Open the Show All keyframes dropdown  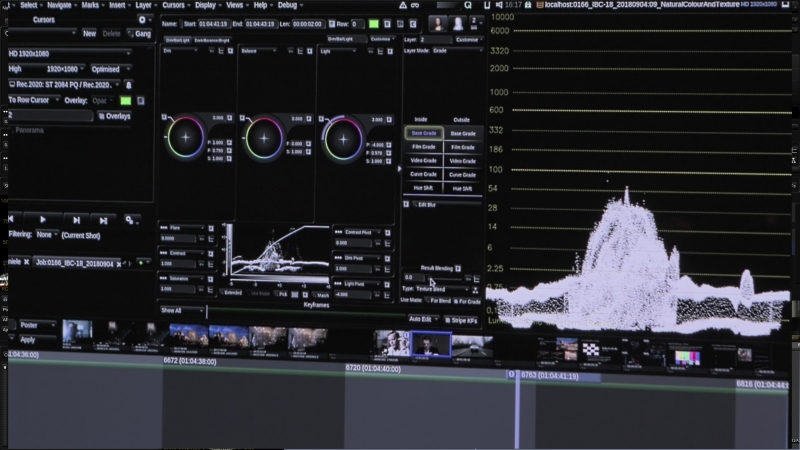coord(181,310)
